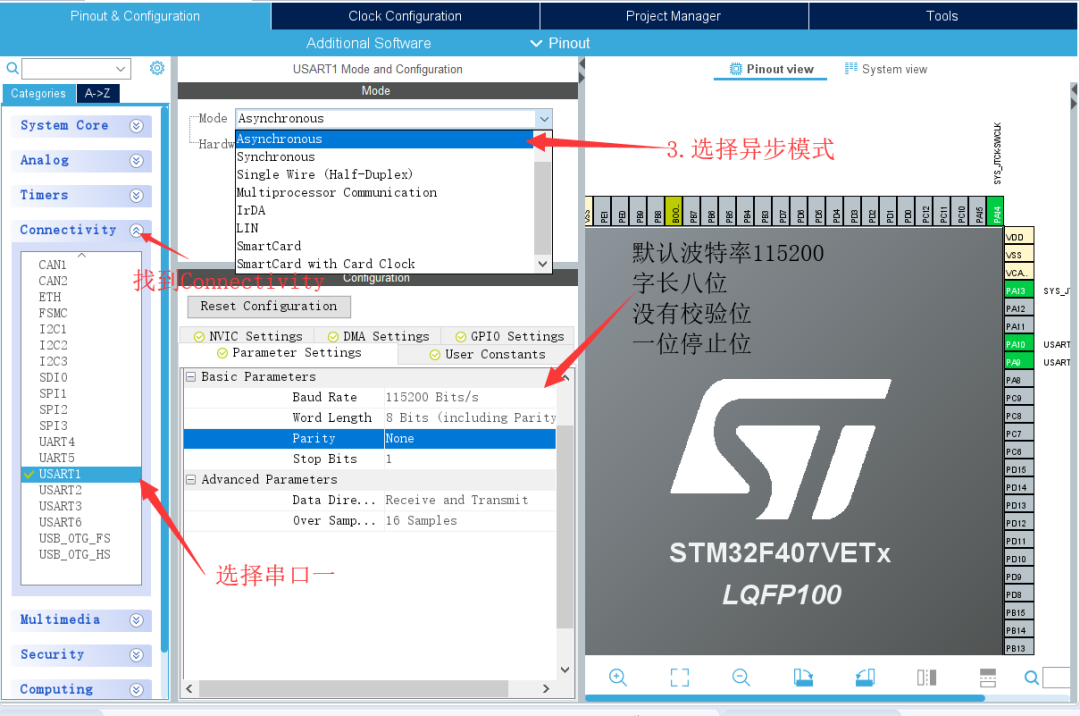
Task: Collapse the Connectivity category
Action: coord(136,230)
